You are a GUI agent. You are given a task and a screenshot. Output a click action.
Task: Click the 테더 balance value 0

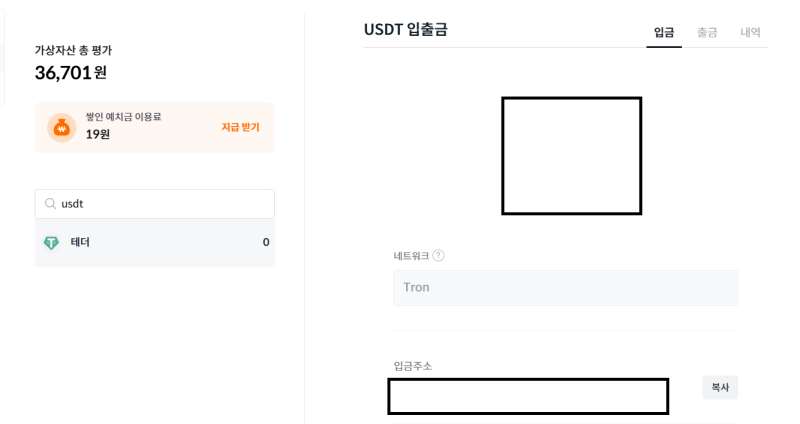(x=266, y=242)
